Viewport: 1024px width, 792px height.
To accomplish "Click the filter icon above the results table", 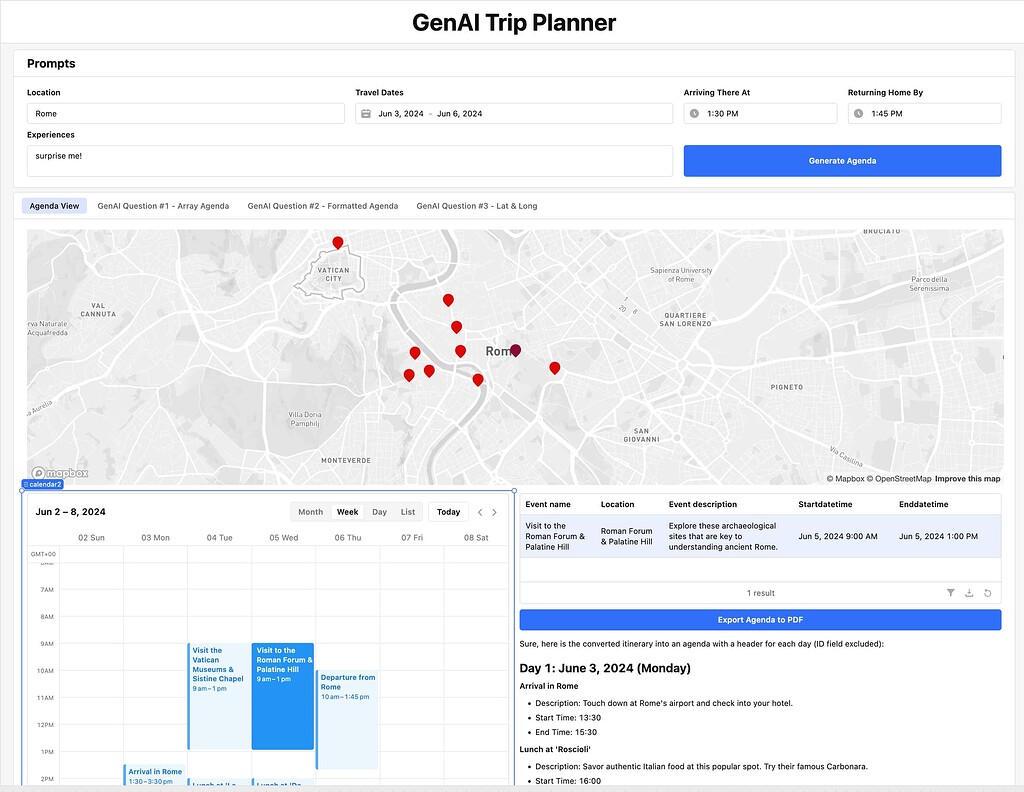I will pyautogui.click(x=950, y=593).
